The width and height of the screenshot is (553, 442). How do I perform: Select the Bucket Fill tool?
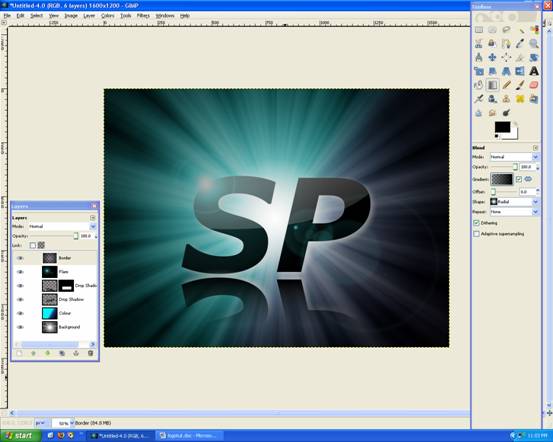(479, 85)
